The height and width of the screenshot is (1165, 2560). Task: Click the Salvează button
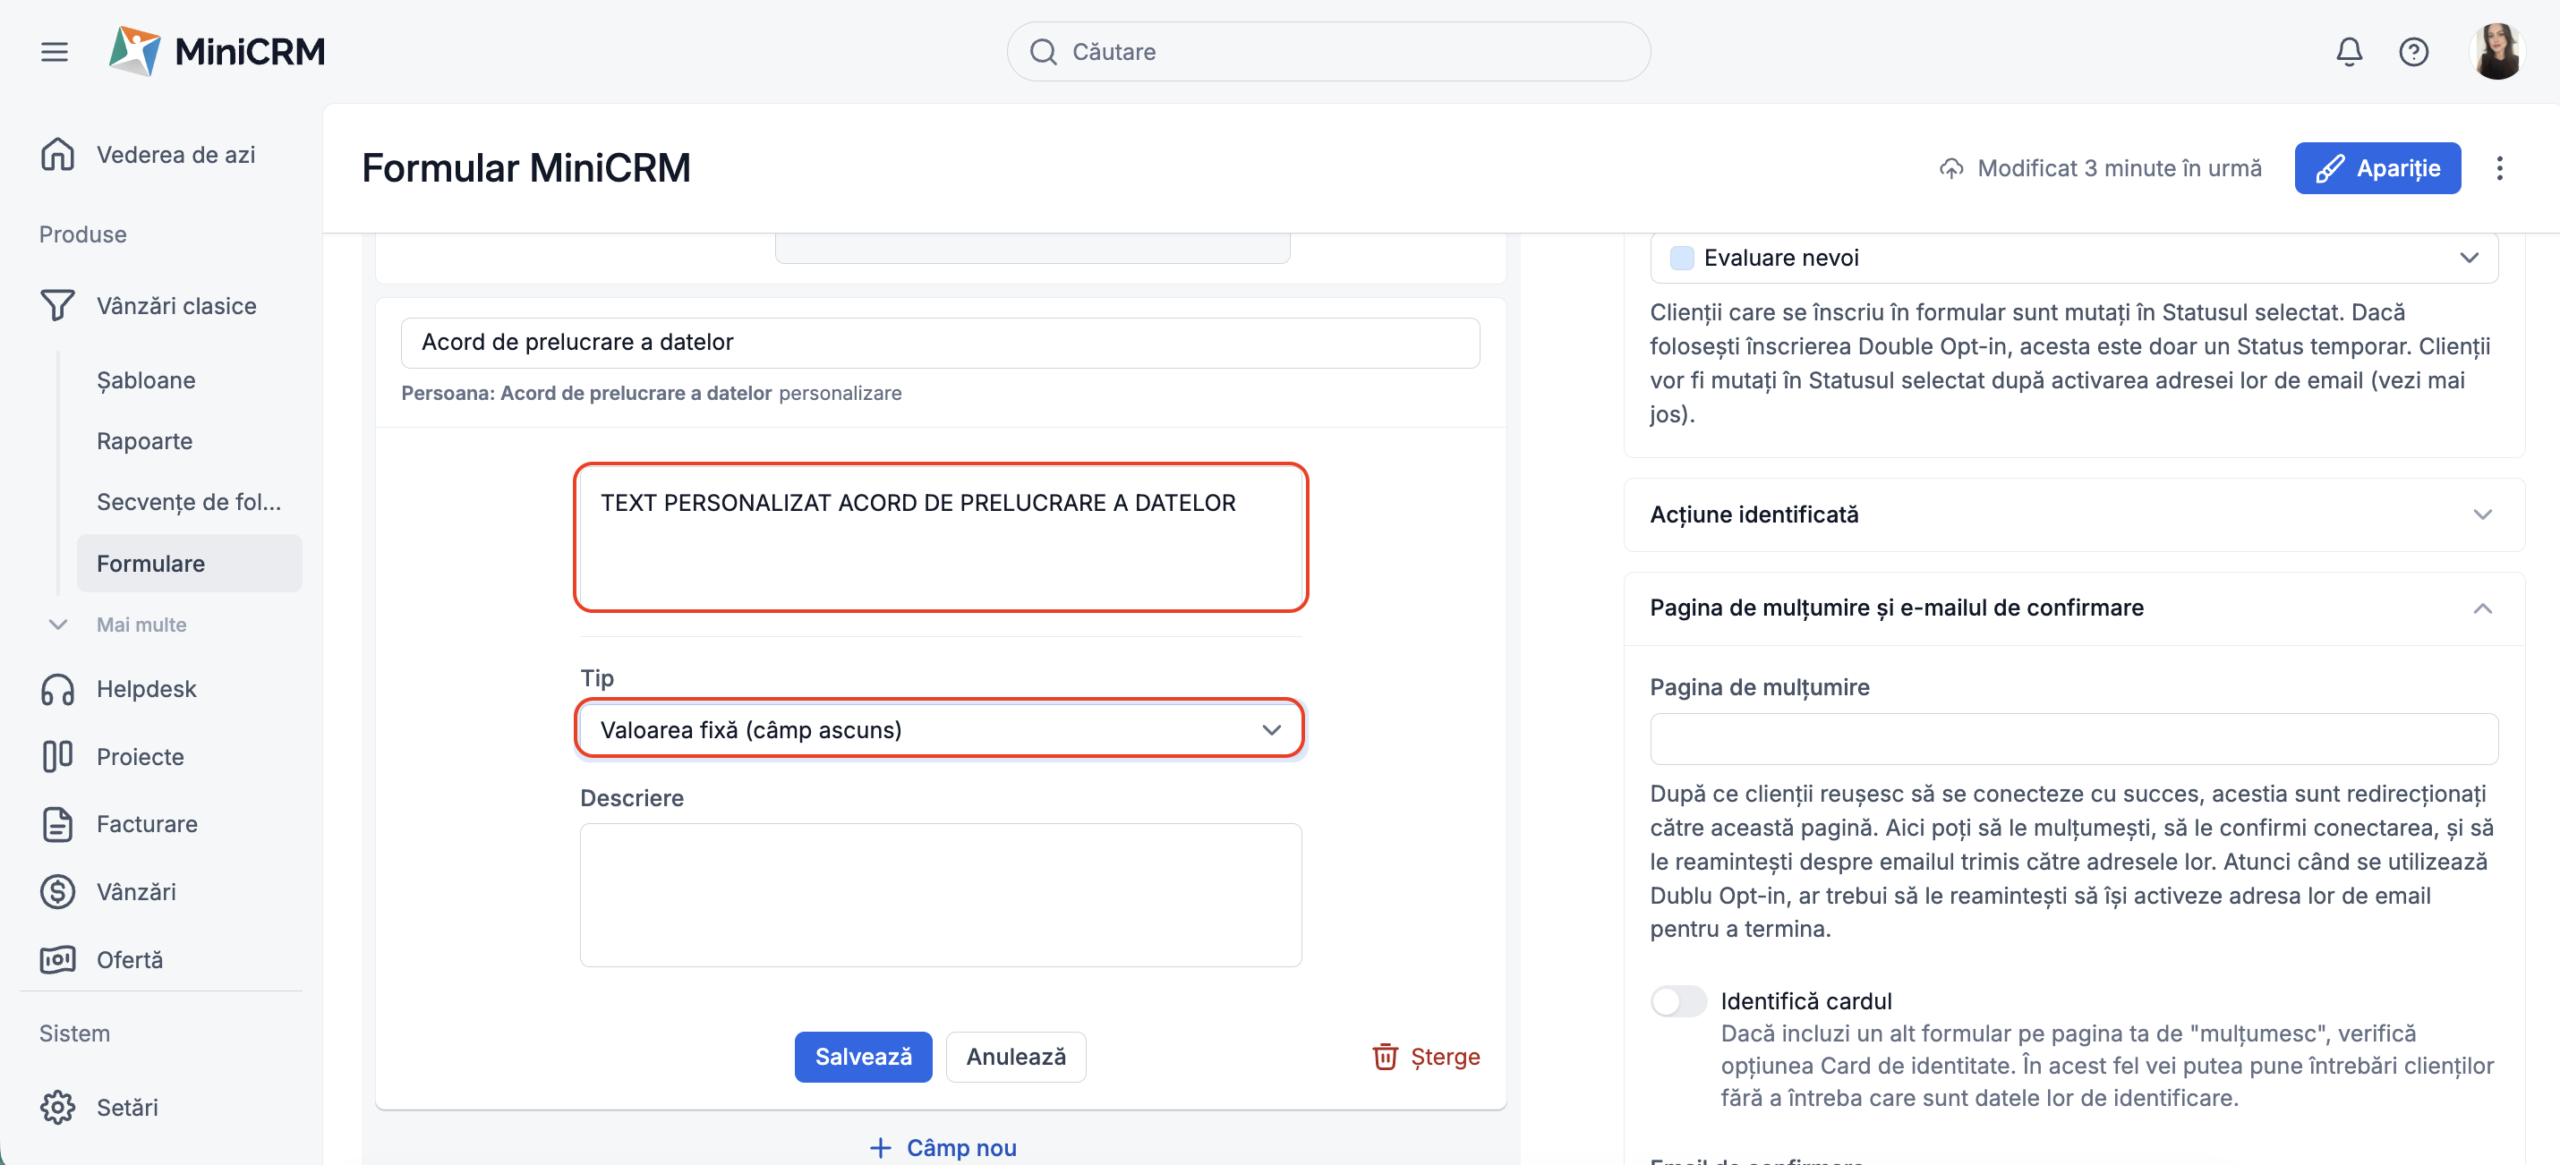coord(863,1057)
